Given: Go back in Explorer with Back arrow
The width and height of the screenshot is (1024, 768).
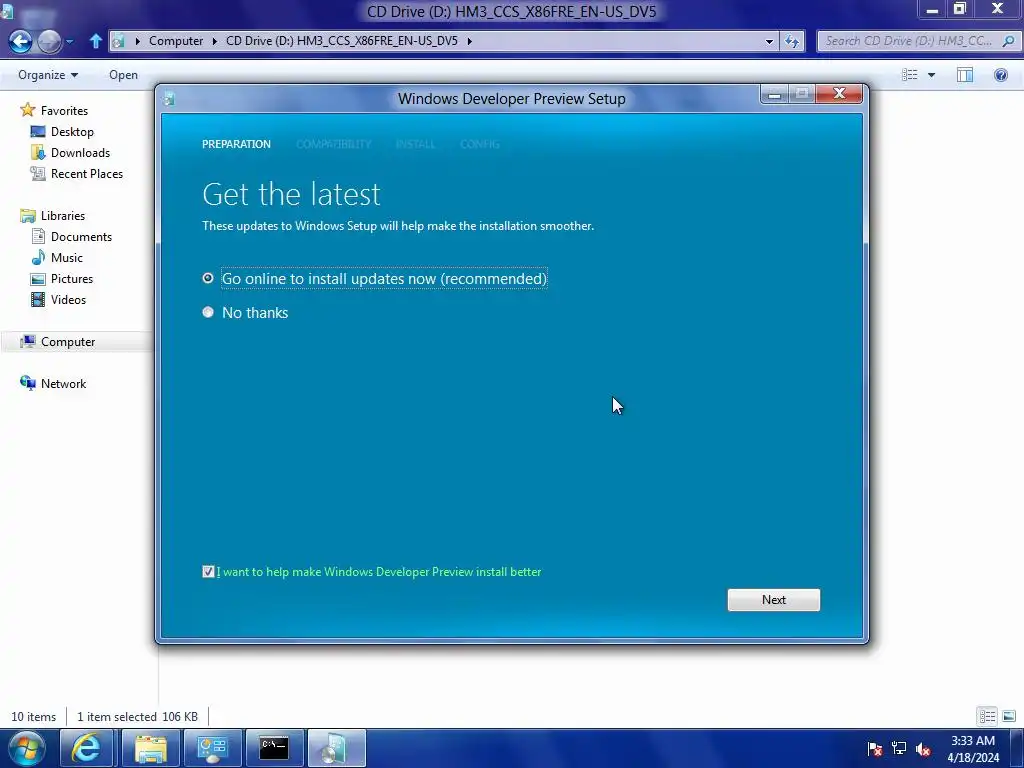Looking at the screenshot, I should 20,41.
